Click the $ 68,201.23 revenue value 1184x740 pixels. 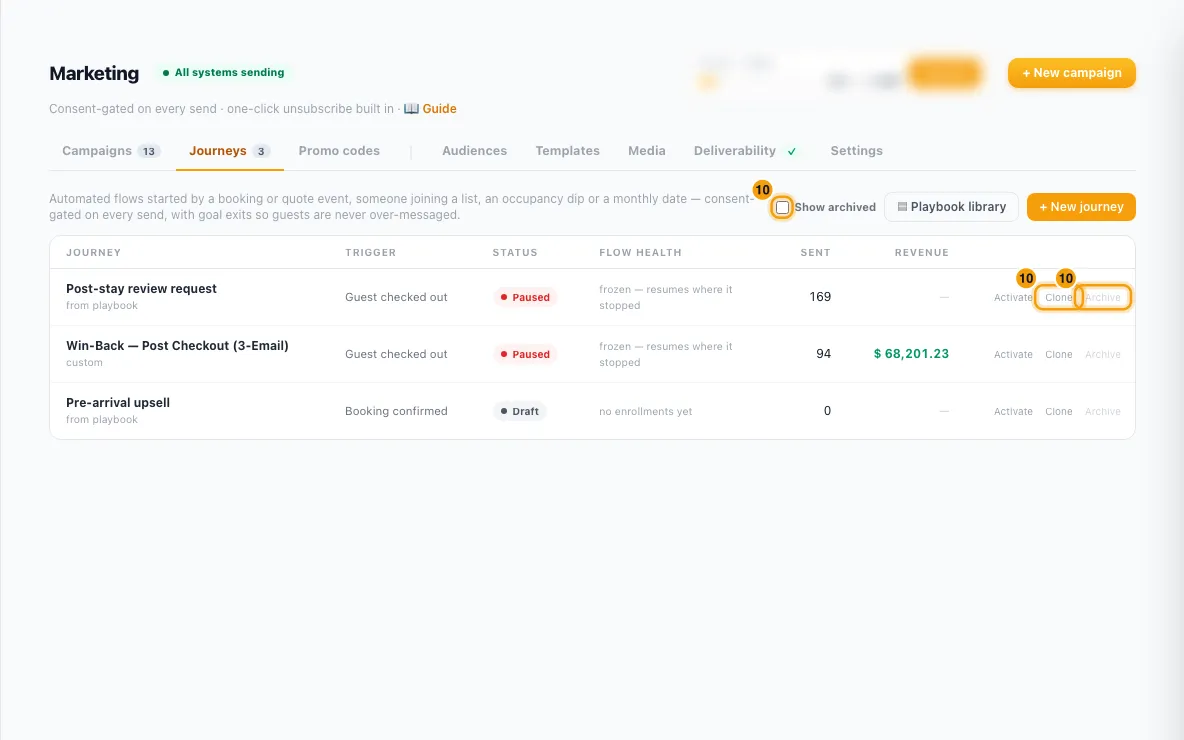coord(911,354)
